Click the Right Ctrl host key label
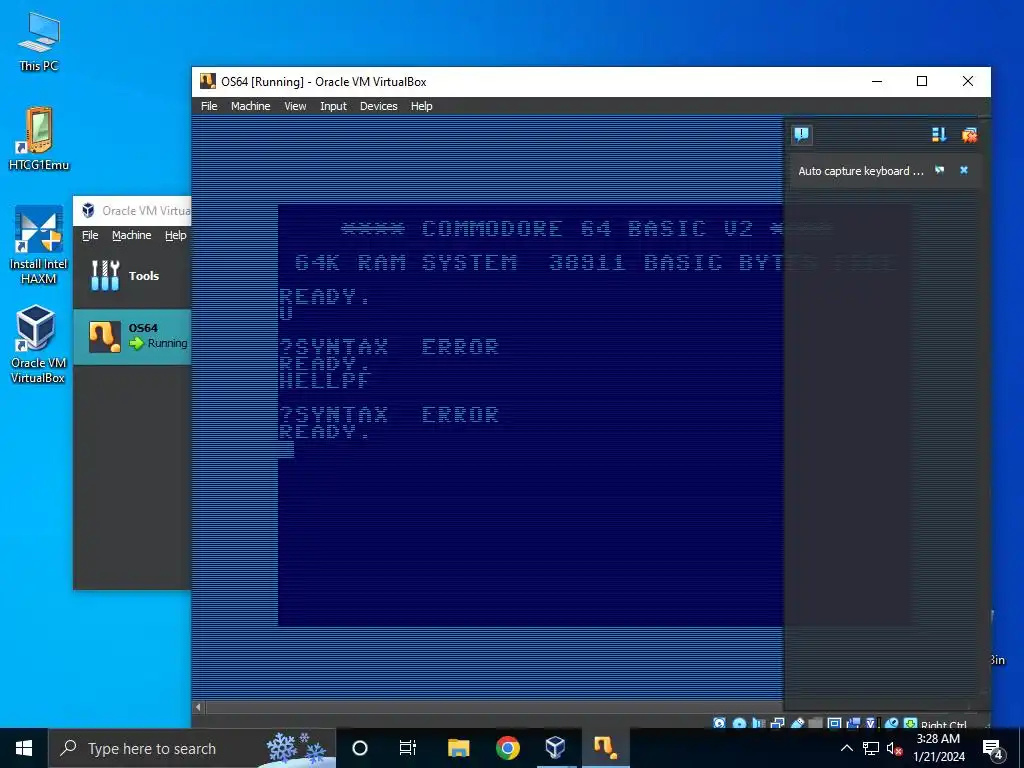The image size is (1024, 768). coord(944,724)
